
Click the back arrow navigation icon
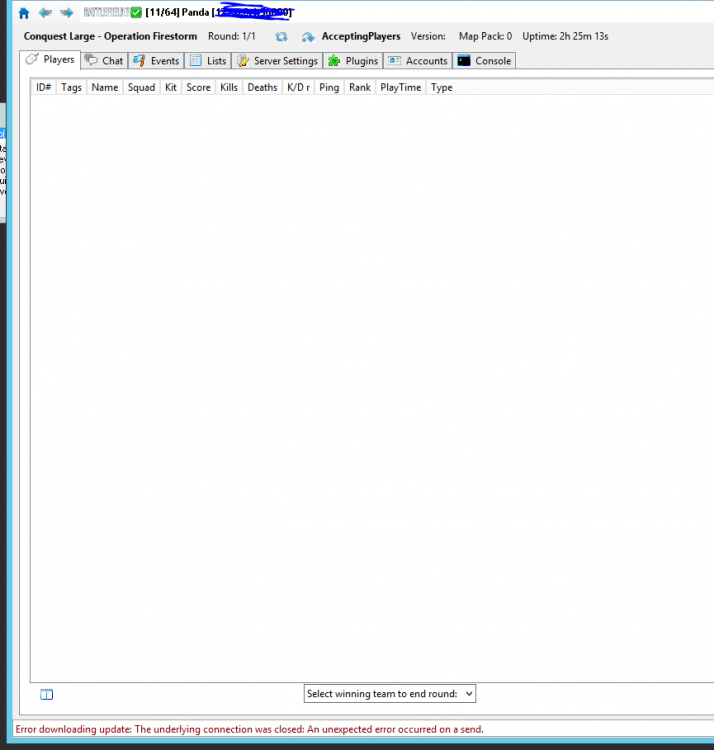(45, 12)
